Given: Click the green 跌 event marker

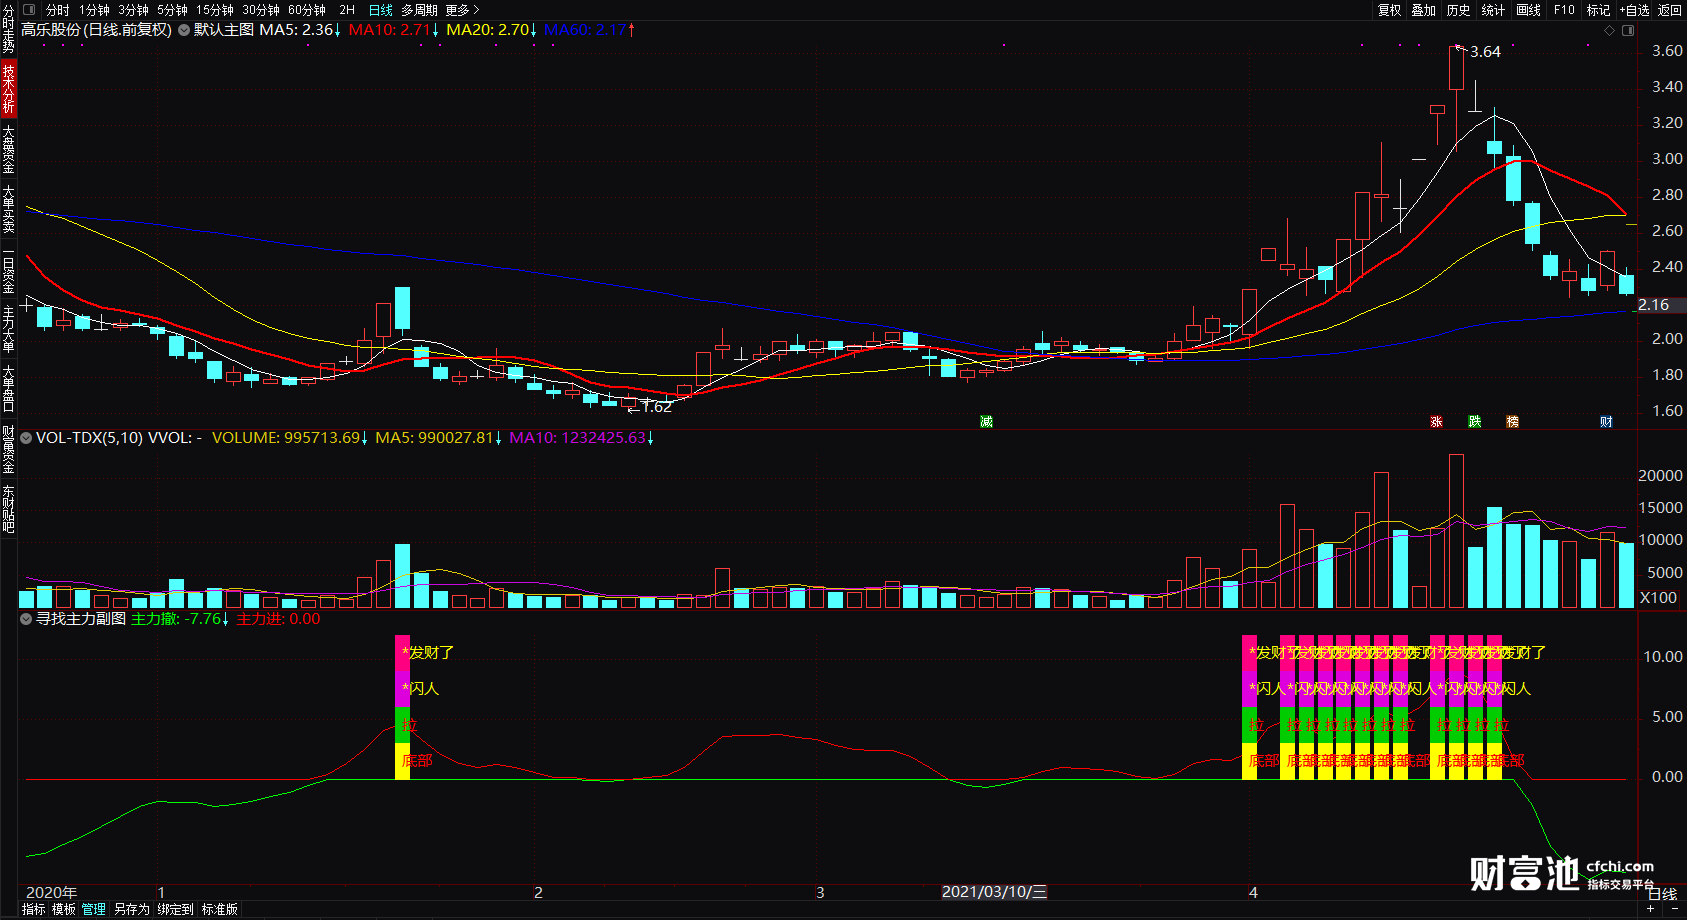Looking at the screenshot, I should click(x=1474, y=421).
